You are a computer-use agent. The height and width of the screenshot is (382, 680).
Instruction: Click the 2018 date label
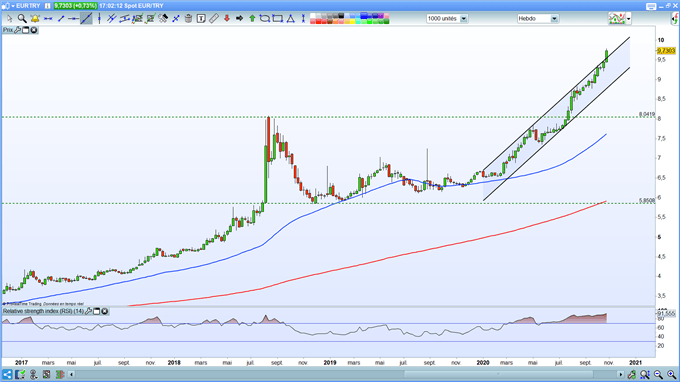point(174,362)
